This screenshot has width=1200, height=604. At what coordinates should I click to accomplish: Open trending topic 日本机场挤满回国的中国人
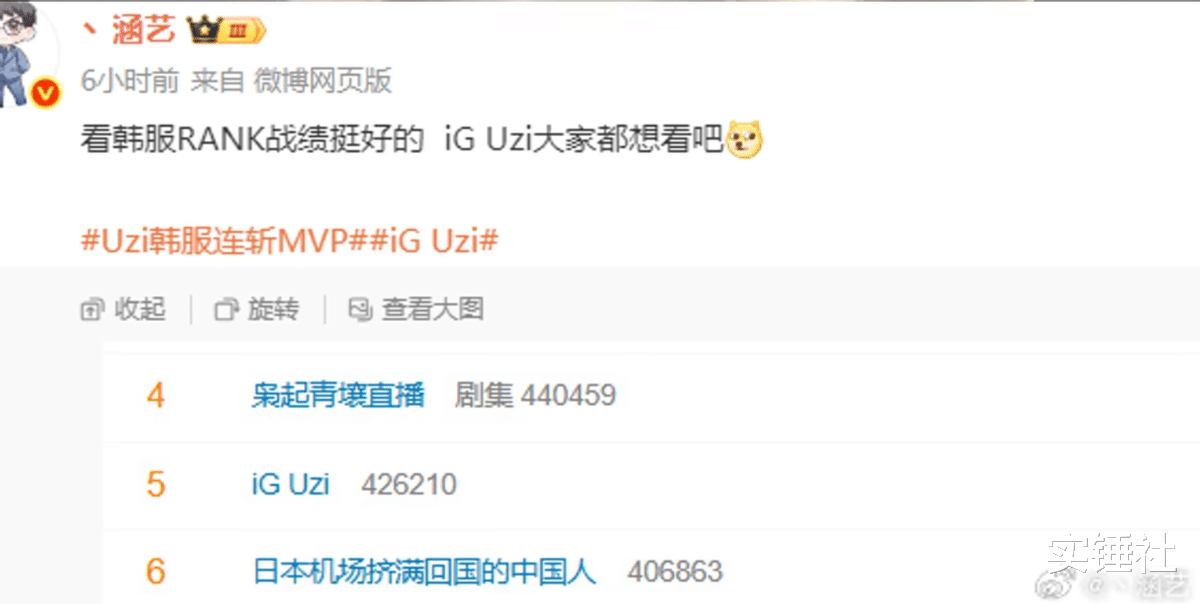tap(424, 572)
